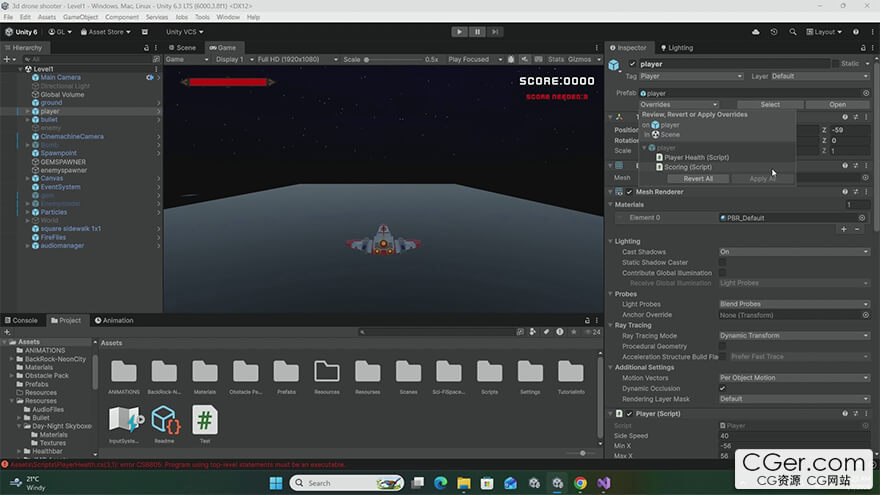Click the Play button in the toolbar

[459, 32]
